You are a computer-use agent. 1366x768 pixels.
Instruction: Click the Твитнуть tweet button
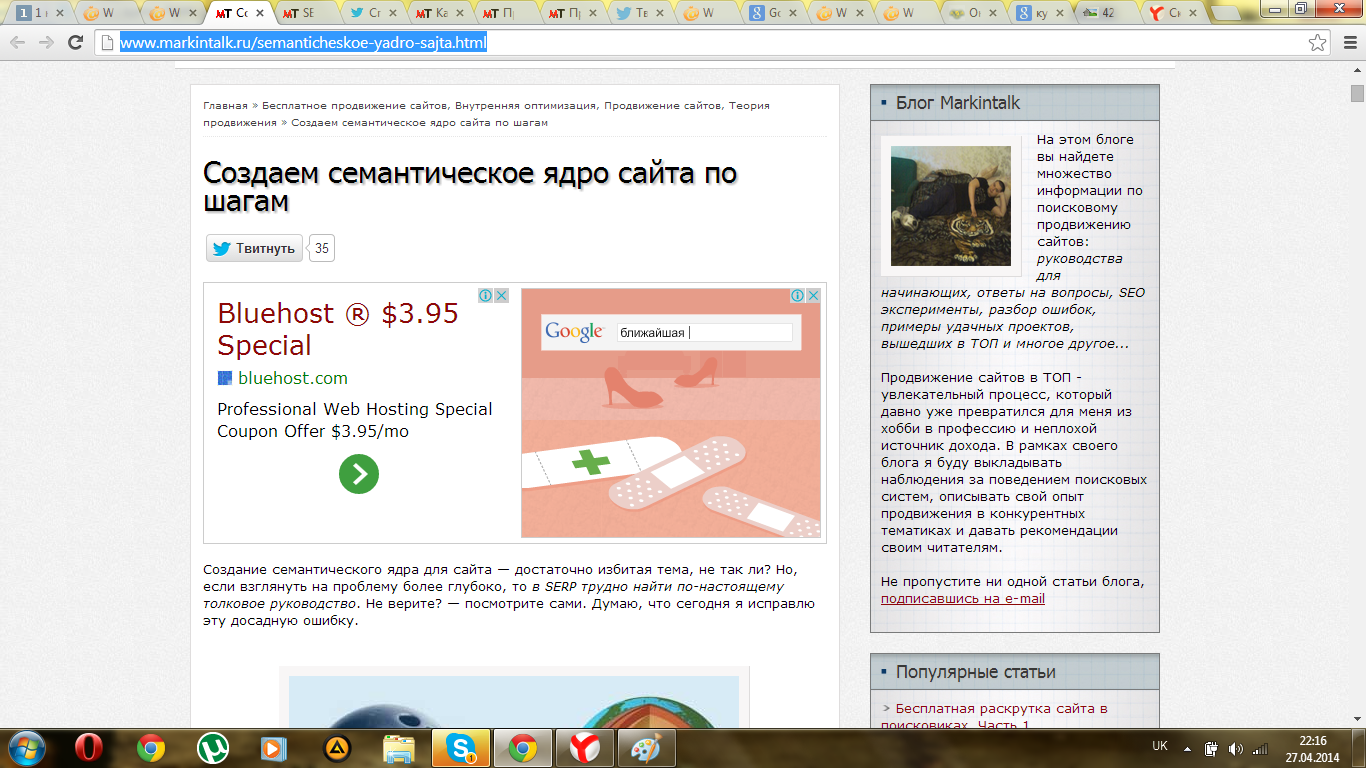click(254, 248)
